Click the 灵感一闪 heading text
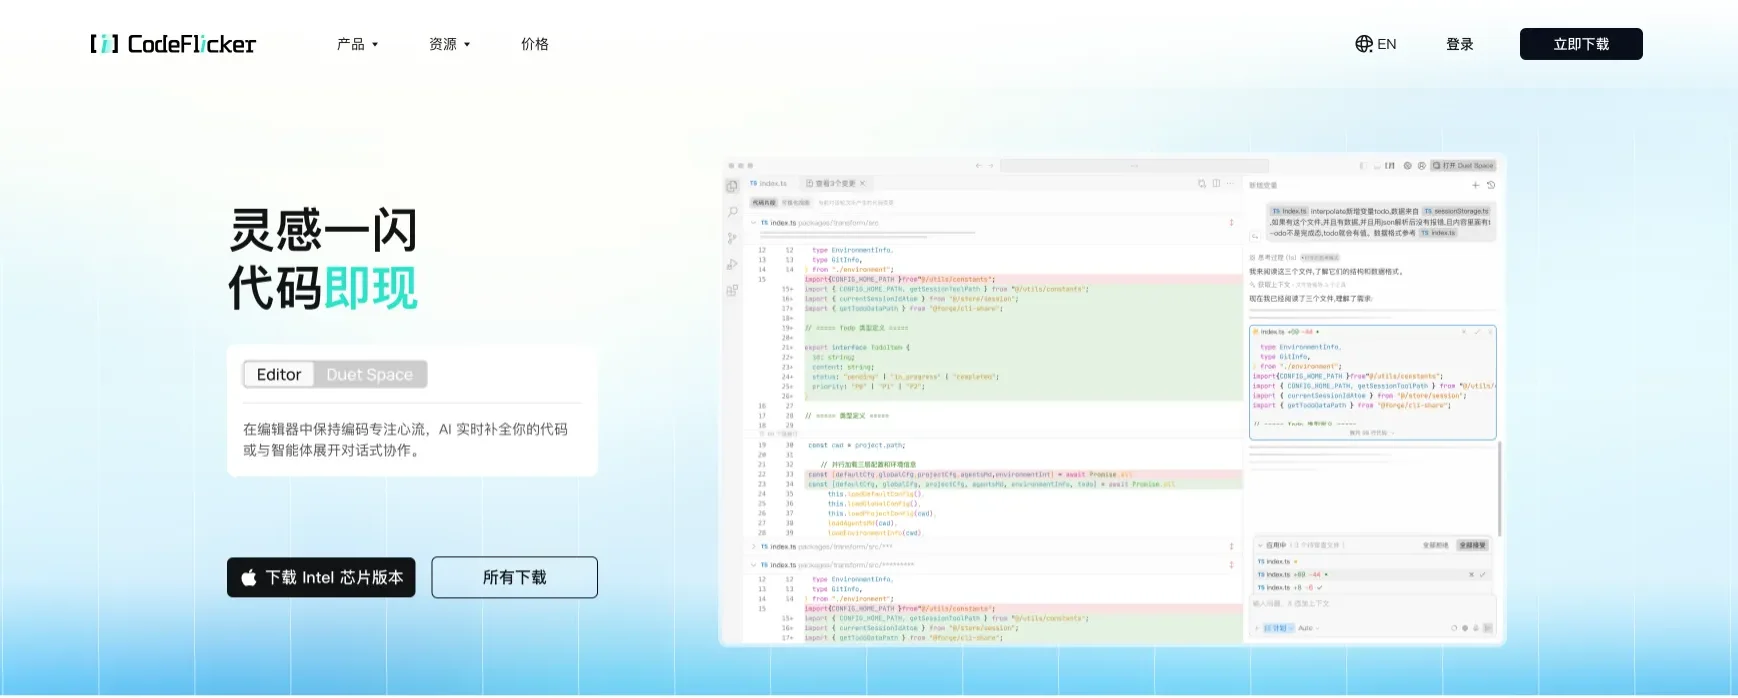Image resolution: width=1738 pixels, height=698 pixels. tap(323, 230)
